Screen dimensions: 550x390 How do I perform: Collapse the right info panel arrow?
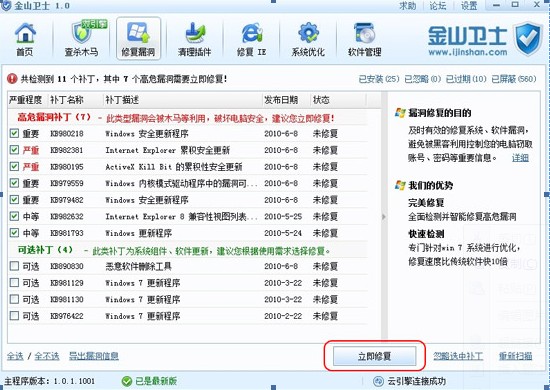pyautogui.click(x=384, y=217)
